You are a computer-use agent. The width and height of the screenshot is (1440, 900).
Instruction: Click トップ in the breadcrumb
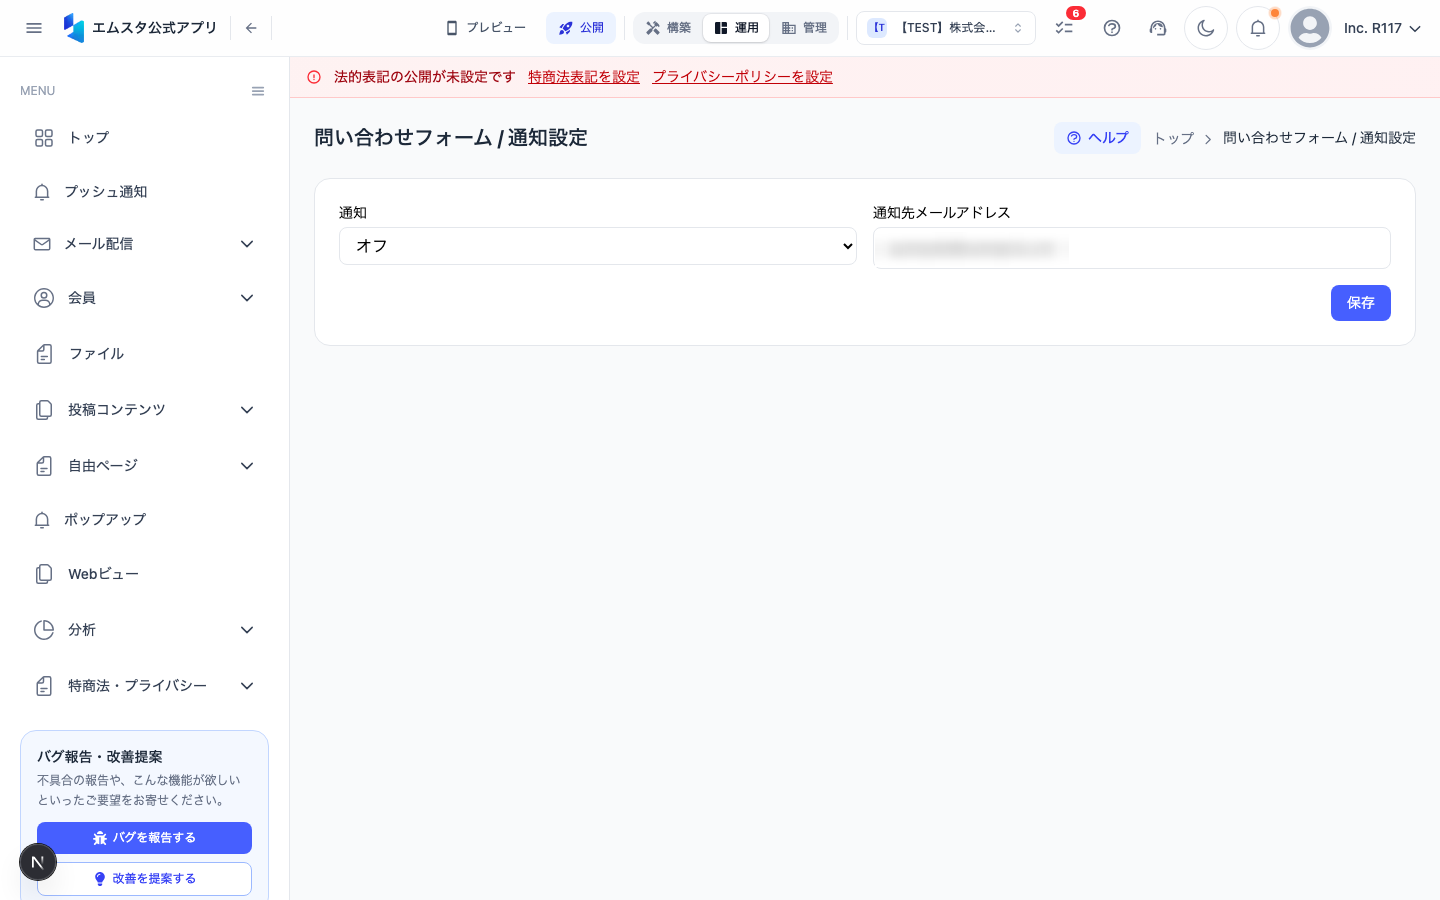point(1174,138)
